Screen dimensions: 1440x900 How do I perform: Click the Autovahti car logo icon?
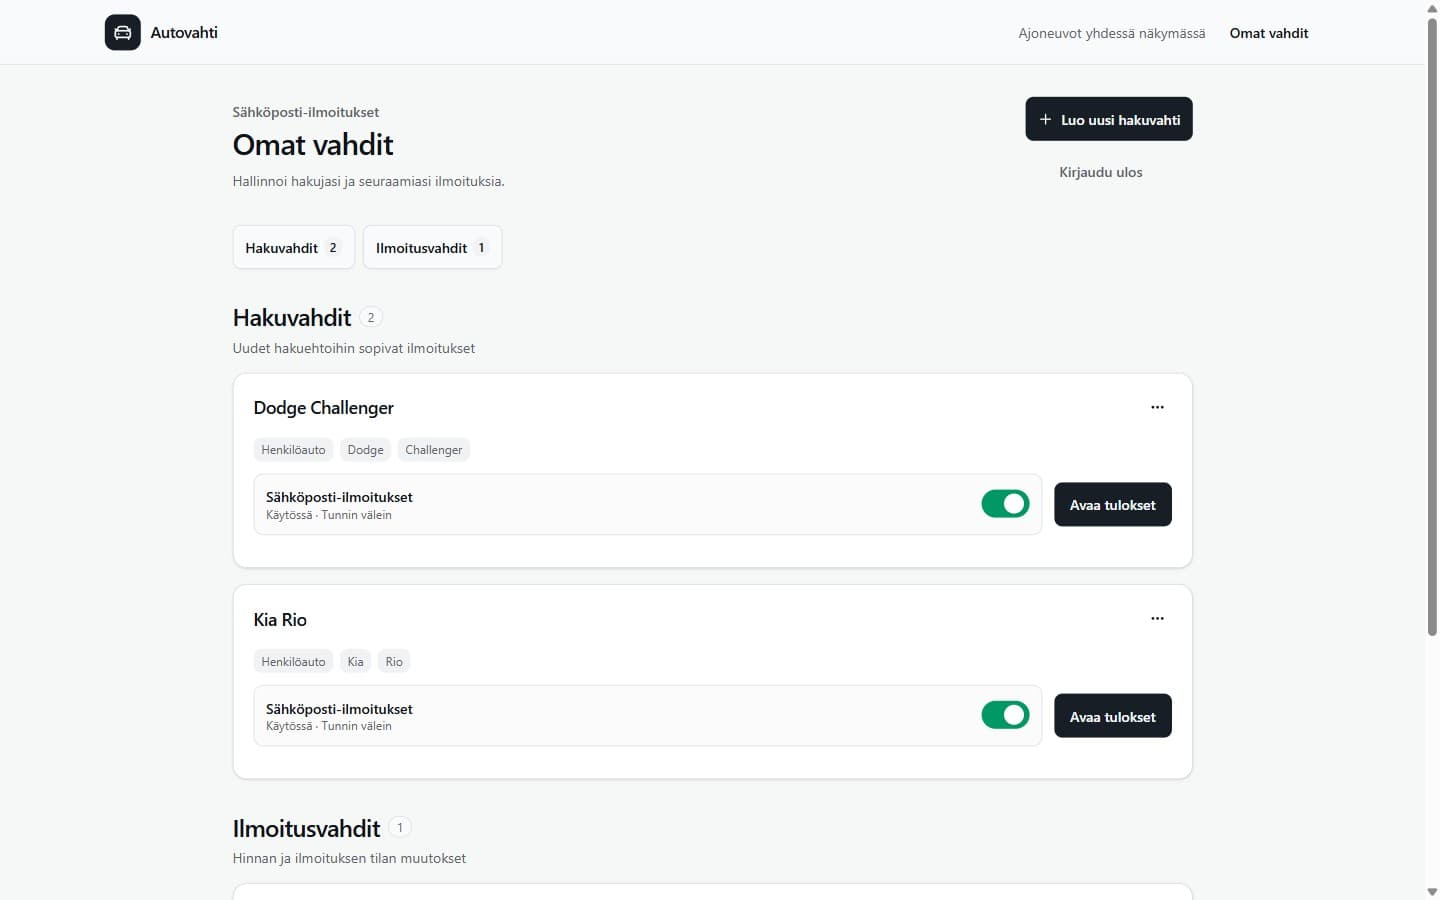tap(122, 32)
